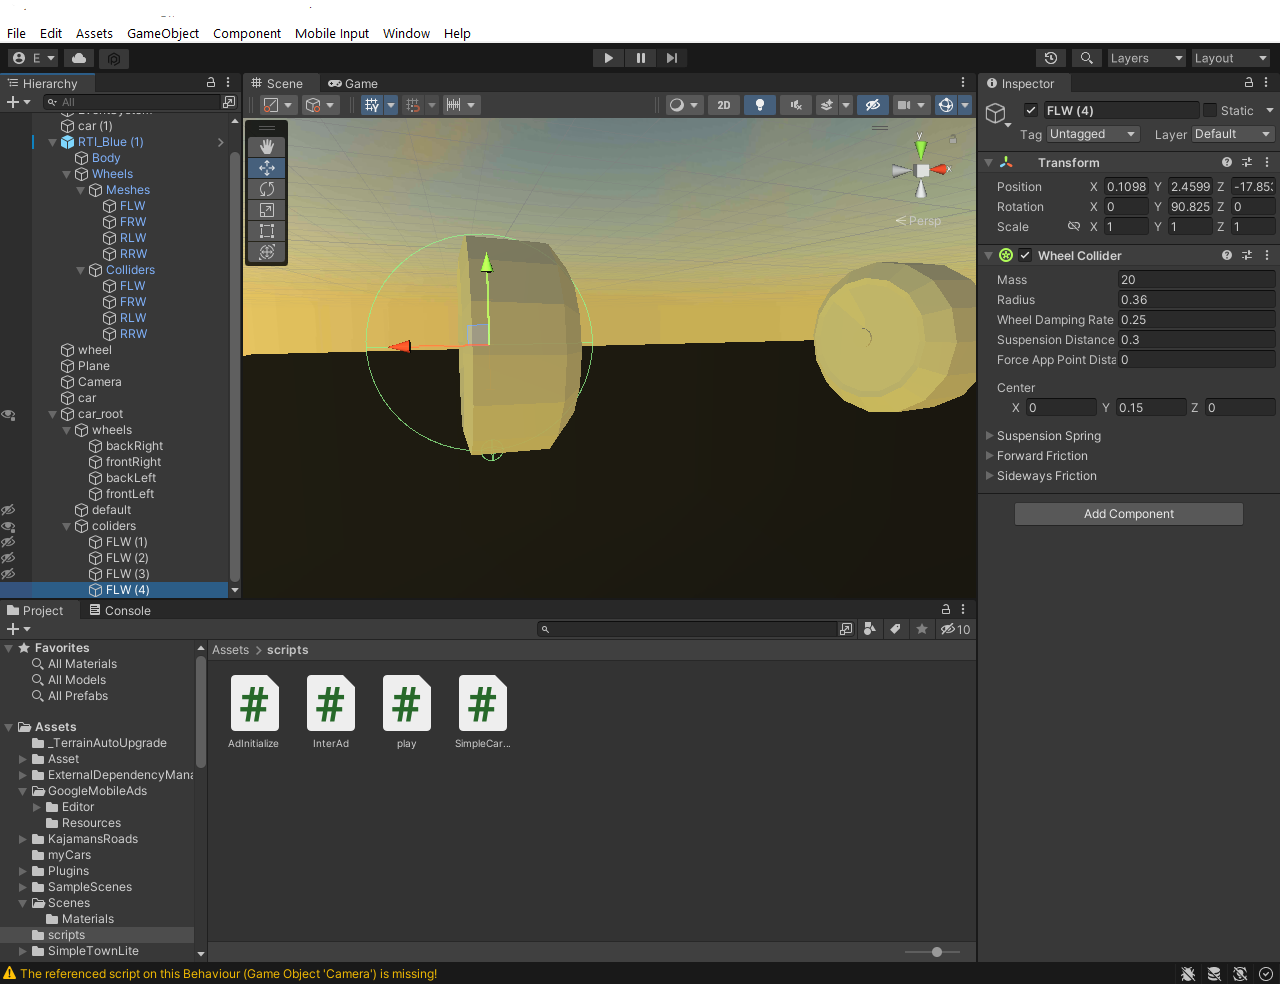Toggle scene visibility hidden objects
This screenshot has height=984, width=1280.
(873, 105)
